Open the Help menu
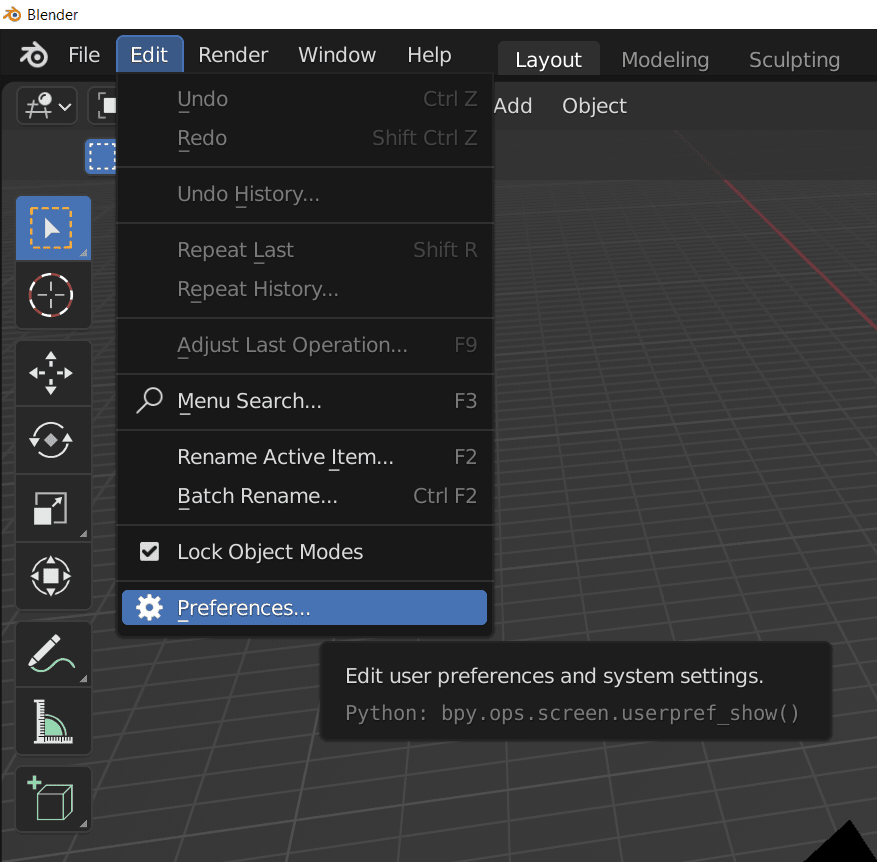 [x=429, y=54]
